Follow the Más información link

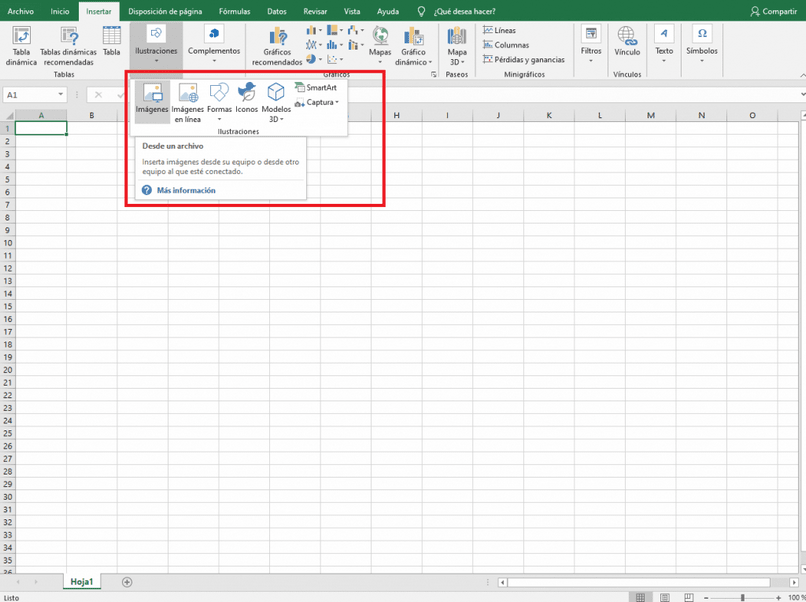[186, 190]
